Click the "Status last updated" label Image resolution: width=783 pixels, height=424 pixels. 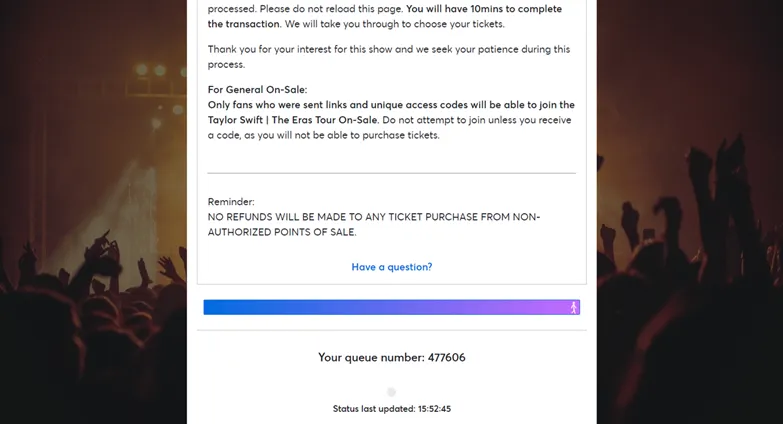pos(374,409)
